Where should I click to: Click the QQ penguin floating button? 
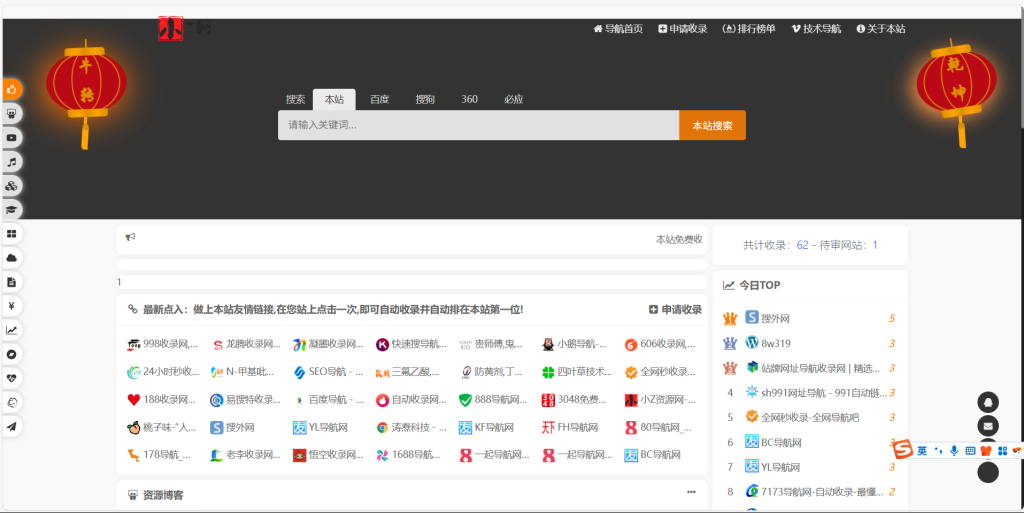(x=988, y=402)
